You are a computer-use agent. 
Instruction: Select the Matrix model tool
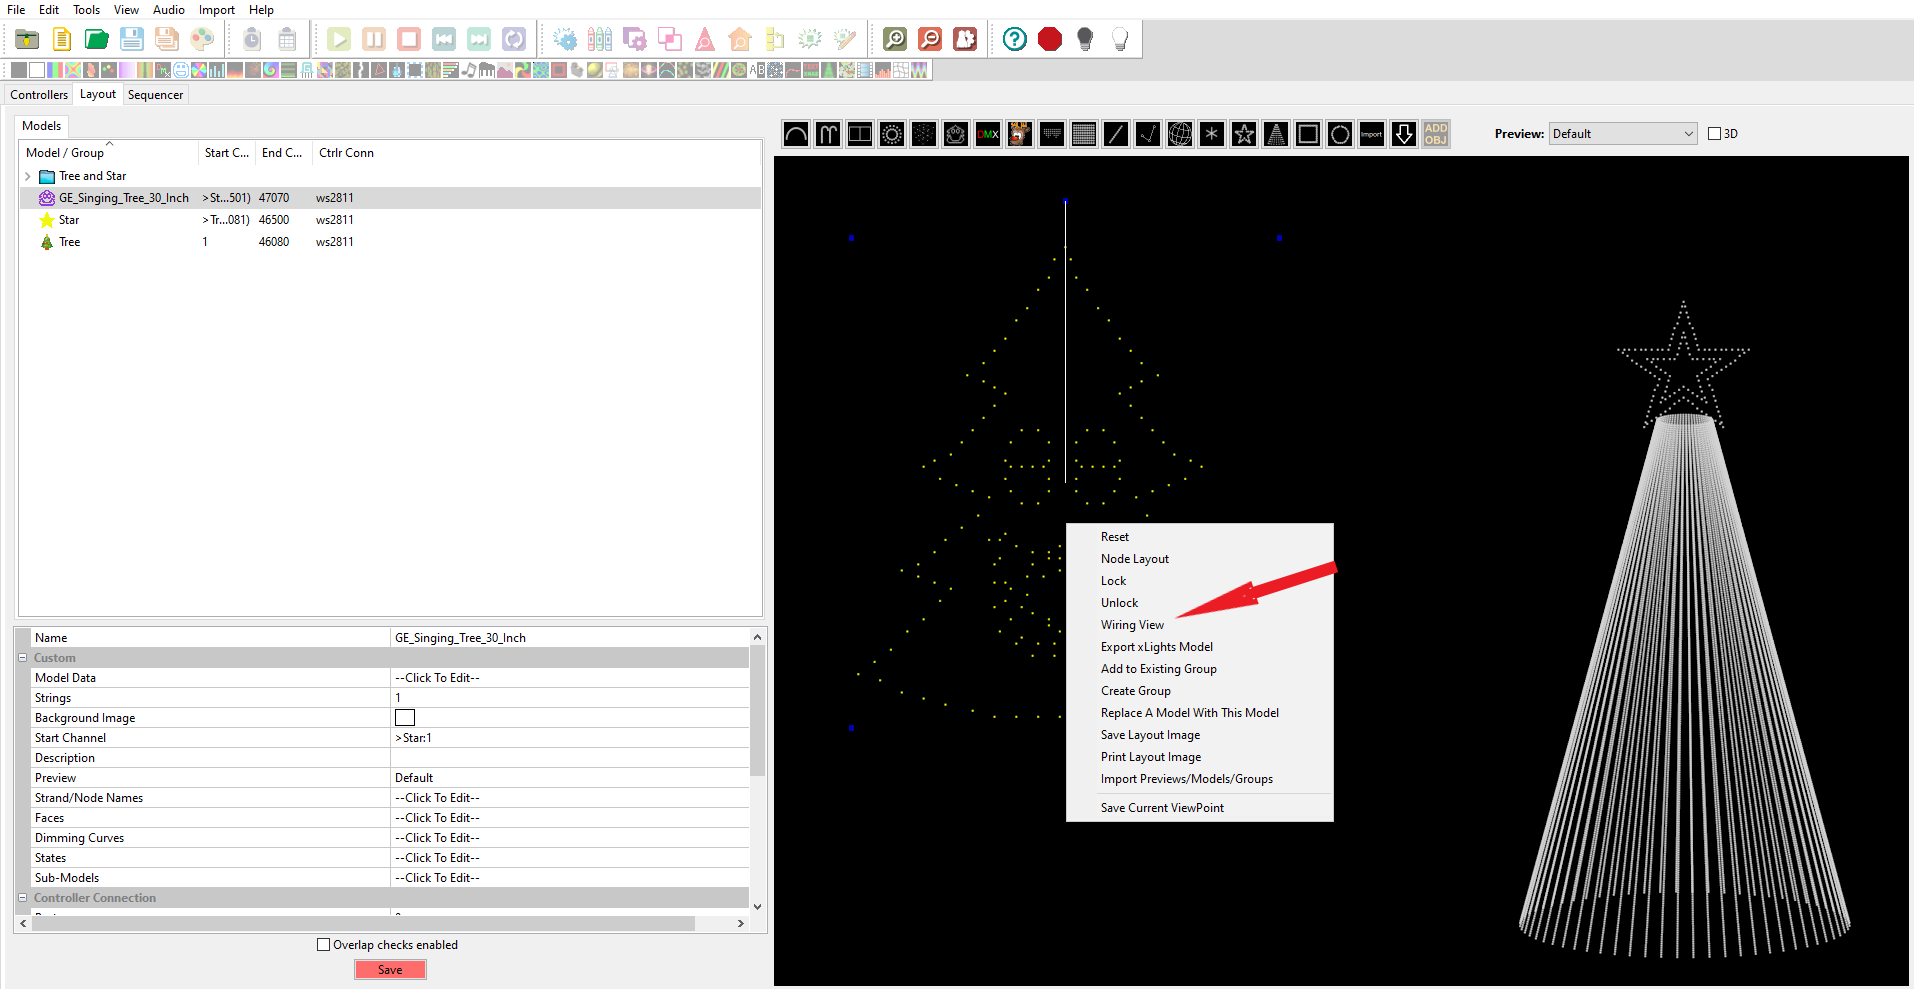pos(1084,134)
